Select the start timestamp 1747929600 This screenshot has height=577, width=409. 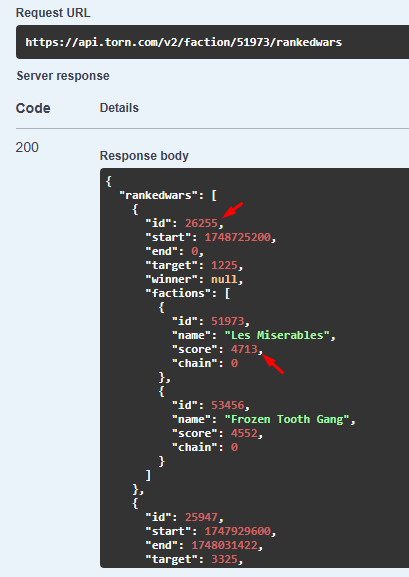238,531
